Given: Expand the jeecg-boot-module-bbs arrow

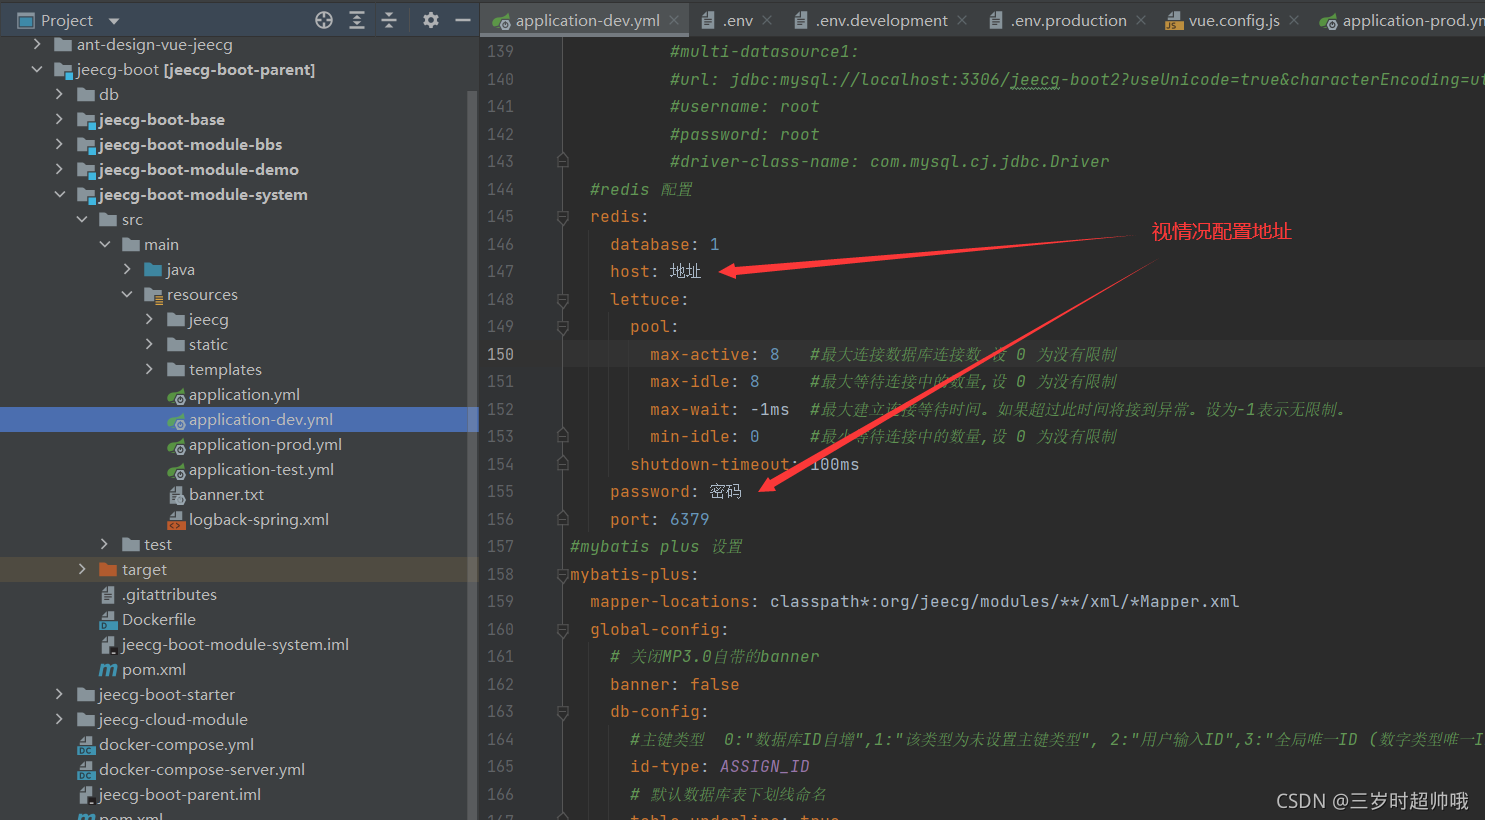Looking at the screenshot, I should [59, 144].
